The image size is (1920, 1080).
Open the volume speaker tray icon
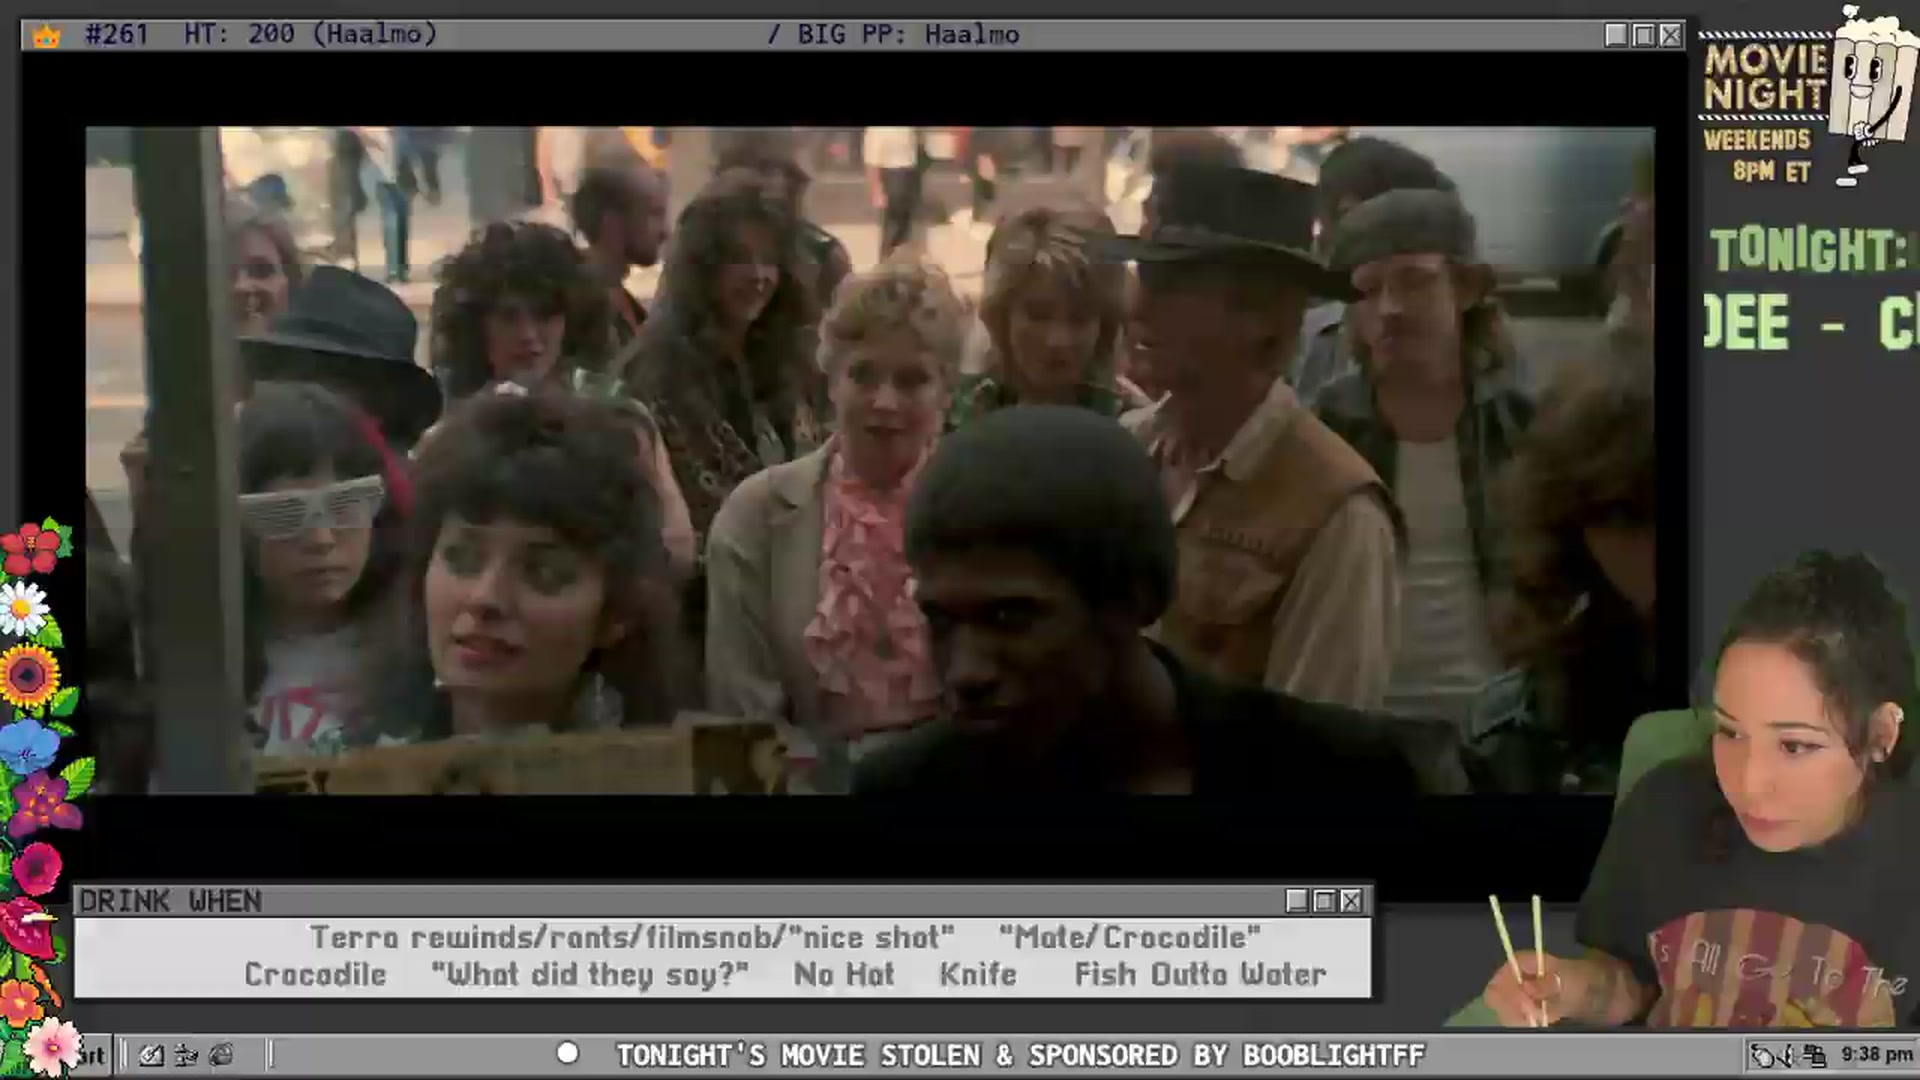pos(1790,1055)
